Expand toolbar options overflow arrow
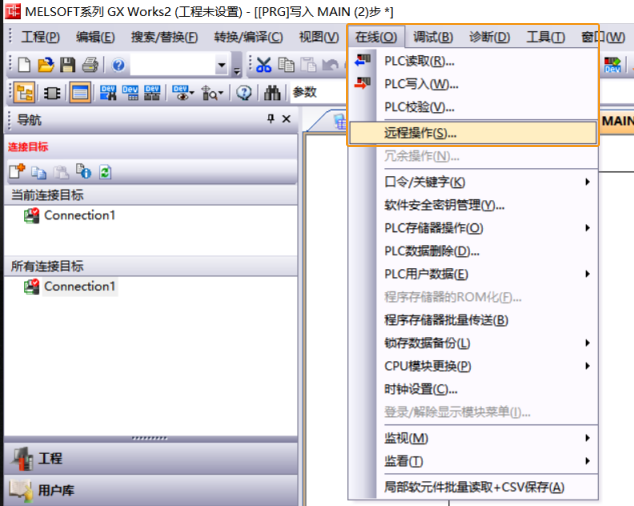This screenshot has height=506, width=634. point(237,70)
